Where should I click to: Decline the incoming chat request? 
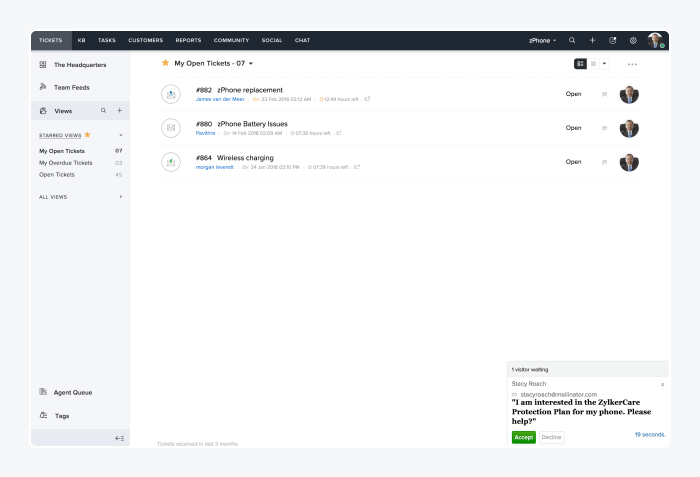tap(551, 437)
